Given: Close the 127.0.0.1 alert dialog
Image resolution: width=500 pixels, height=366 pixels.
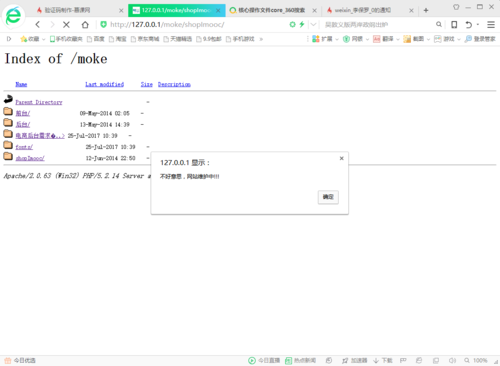Looking at the screenshot, I should click(x=341, y=158).
